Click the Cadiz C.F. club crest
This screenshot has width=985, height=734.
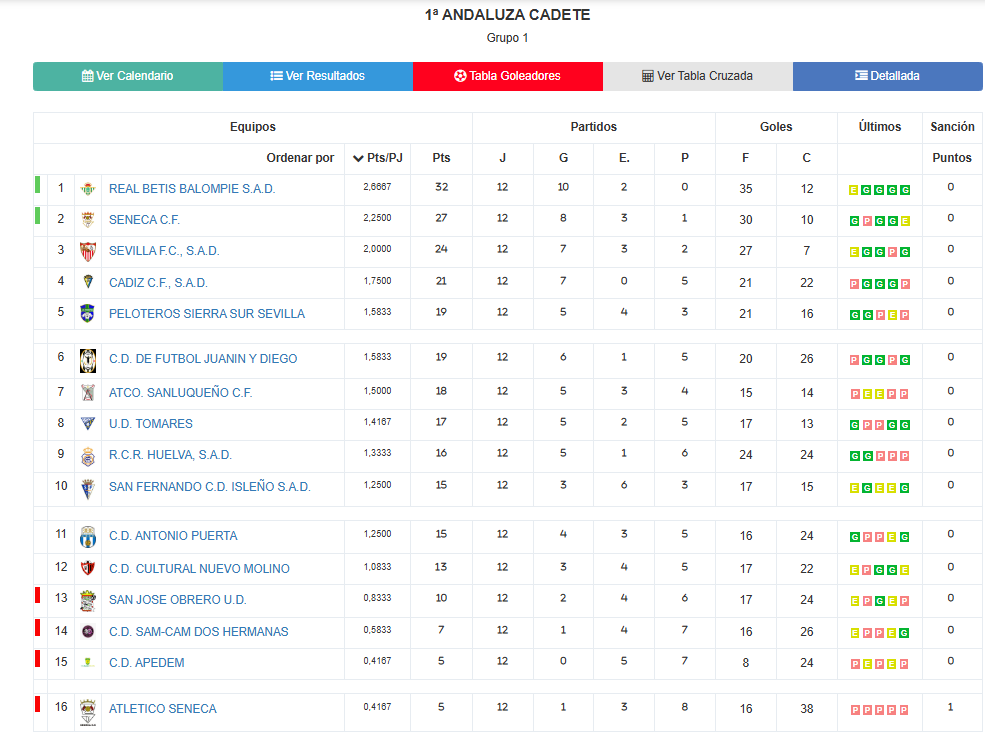coord(88,282)
